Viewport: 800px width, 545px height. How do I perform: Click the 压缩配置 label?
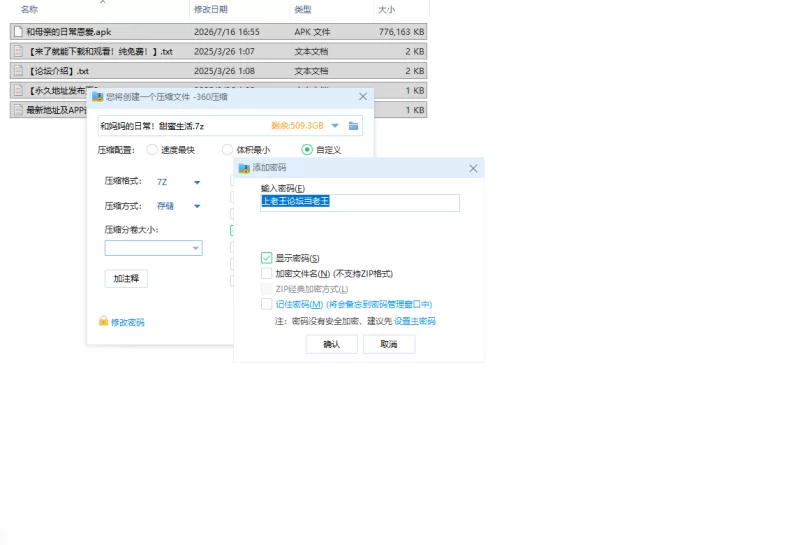[x=116, y=150]
